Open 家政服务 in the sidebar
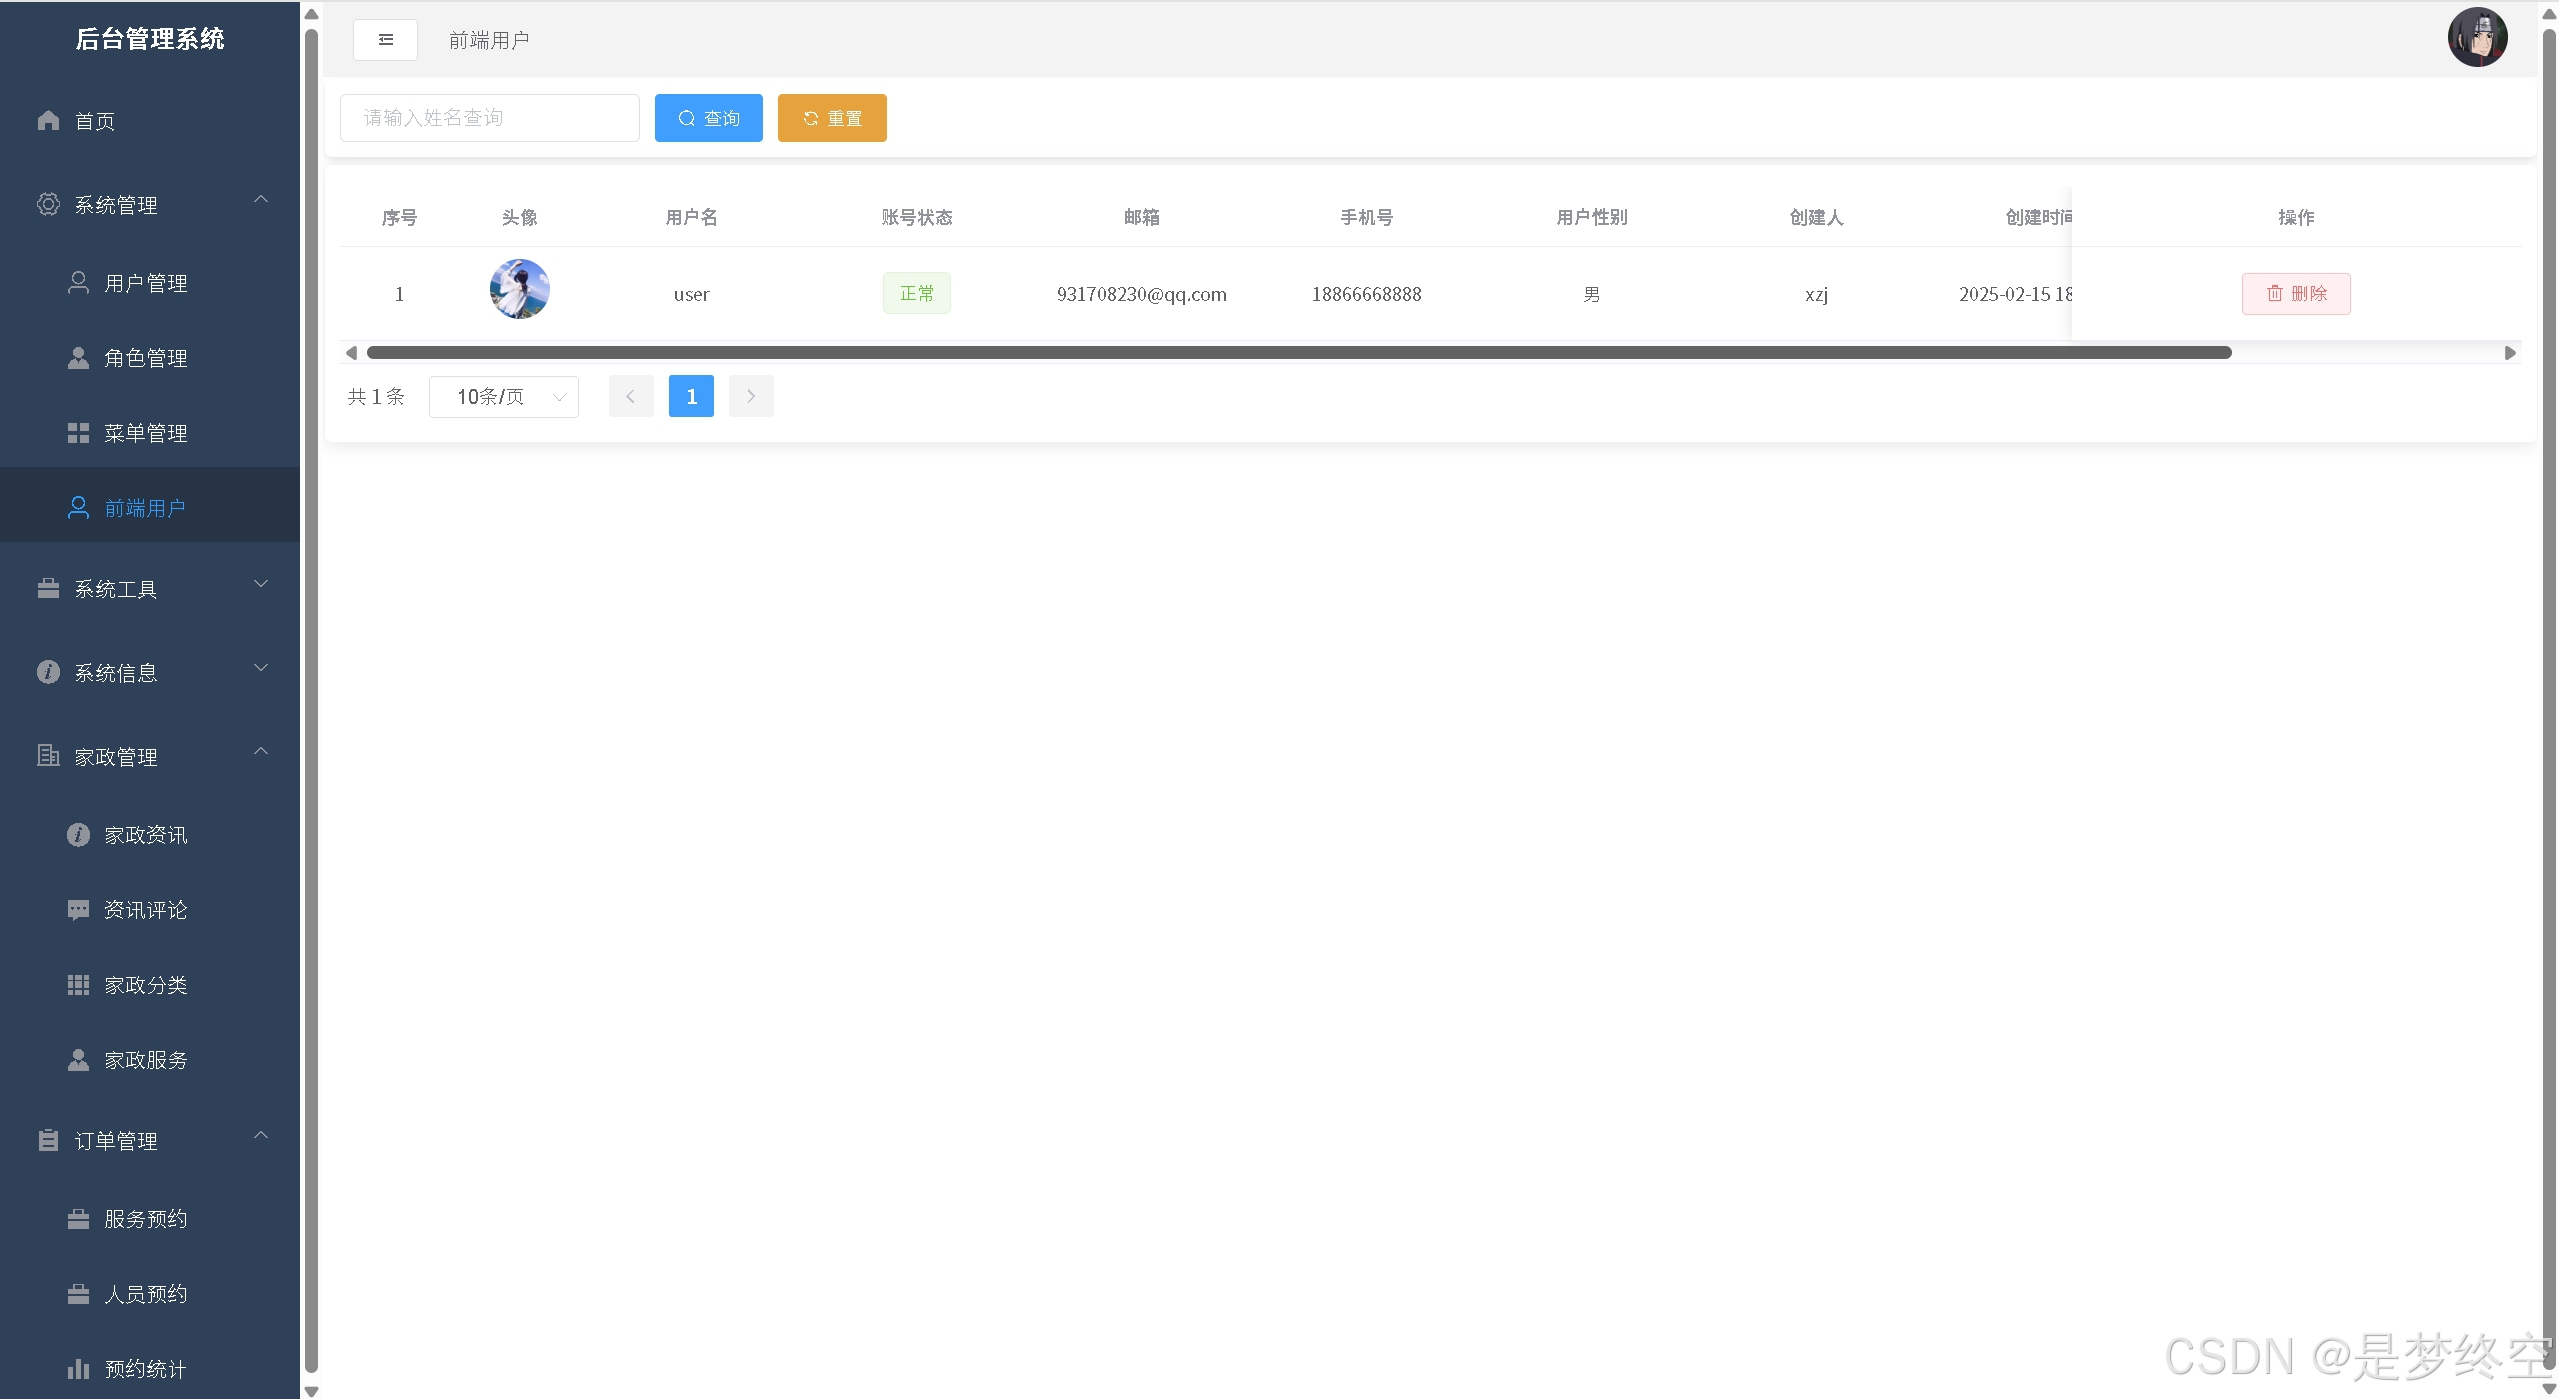This screenshot has height=1399, width=2559. 145,1060
